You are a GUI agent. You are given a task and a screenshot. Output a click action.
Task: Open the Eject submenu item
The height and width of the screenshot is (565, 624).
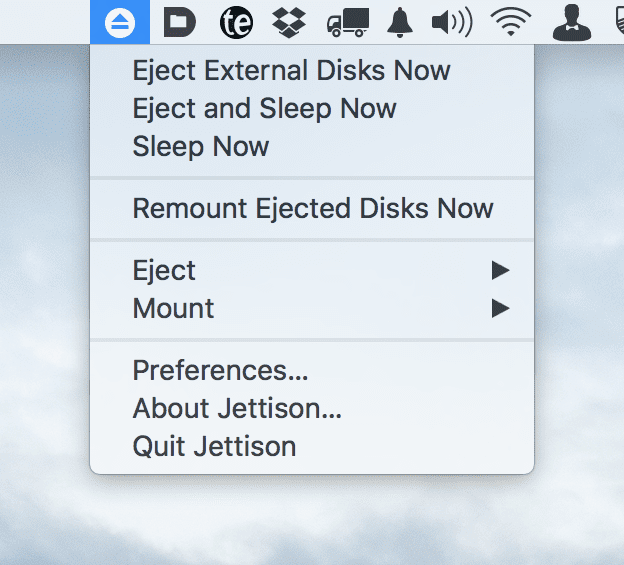point(164,271)
